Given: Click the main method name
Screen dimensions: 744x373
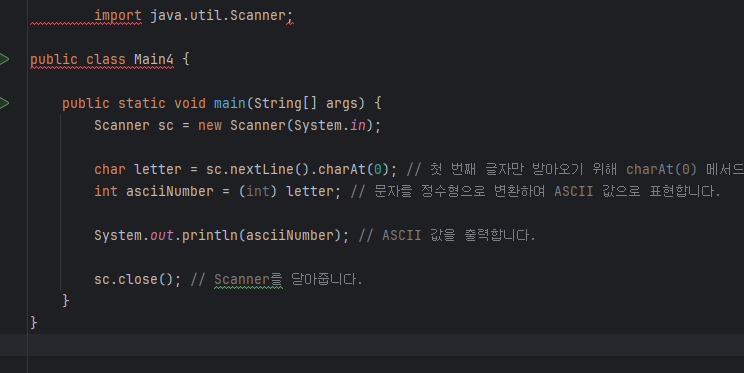Looking at the screenshot, I should click(x=230, y=103).
